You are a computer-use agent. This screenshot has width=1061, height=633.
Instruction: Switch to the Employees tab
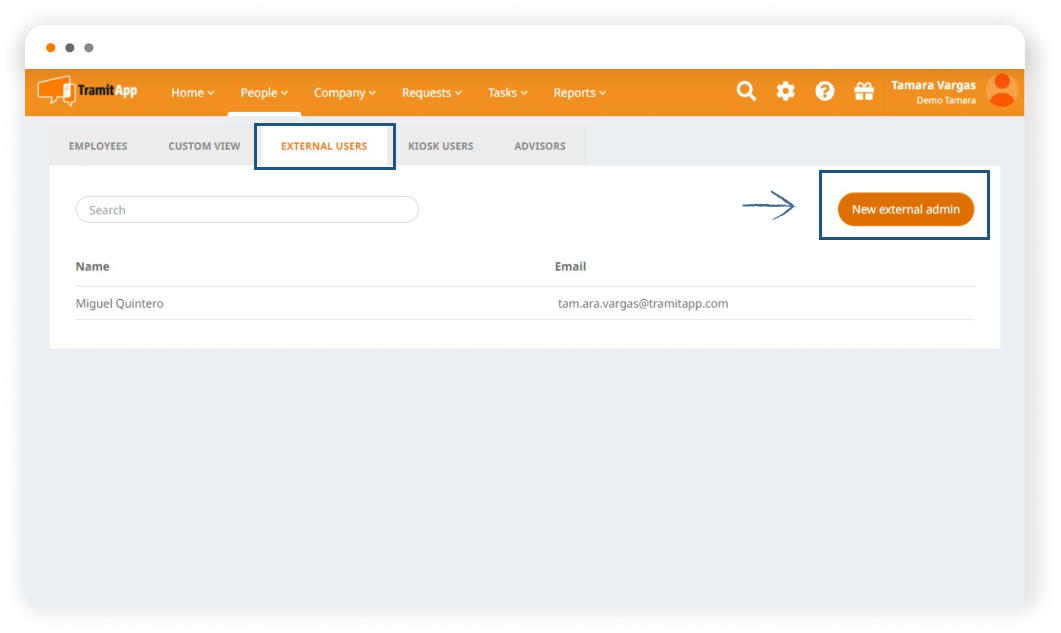click(x=98, y=146)
